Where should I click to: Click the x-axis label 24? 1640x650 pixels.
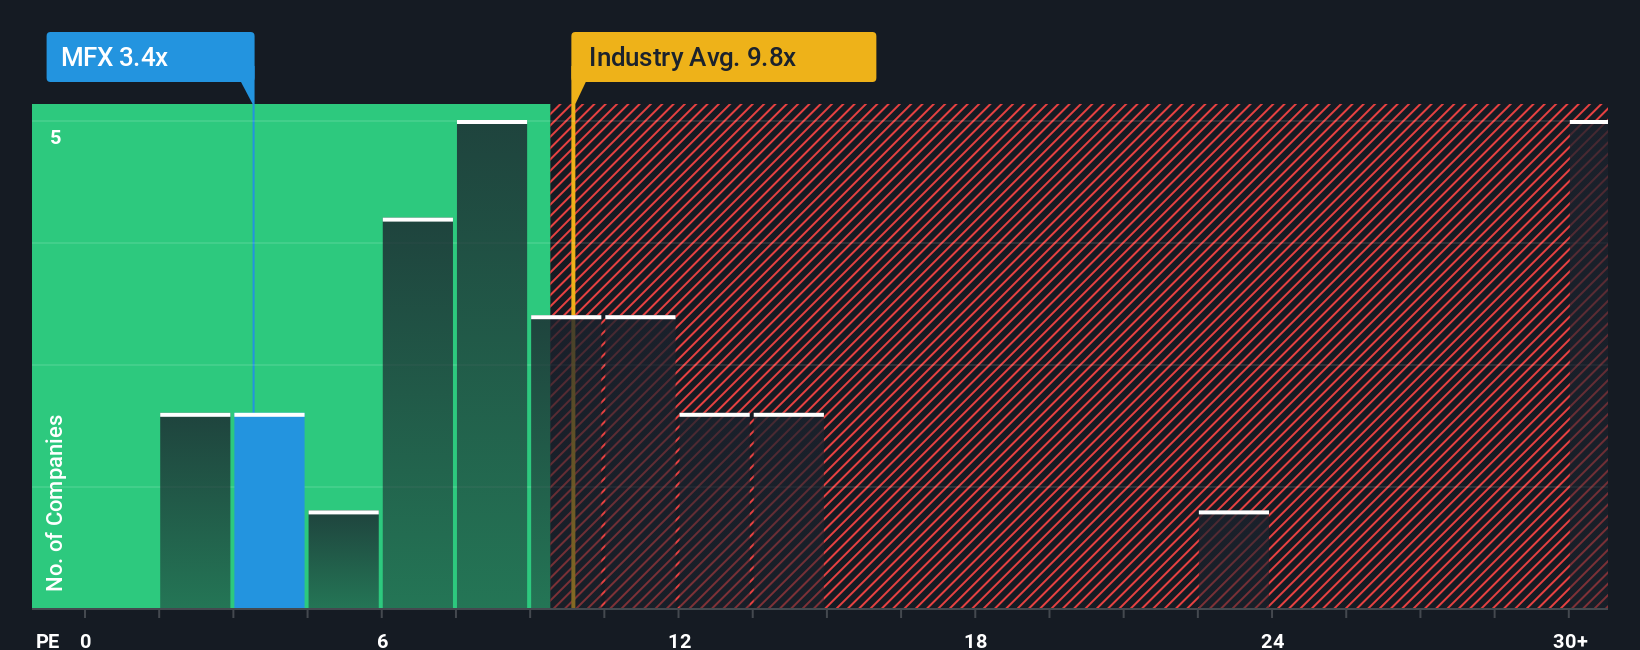pyautogui.click(x=1272, y=640)
